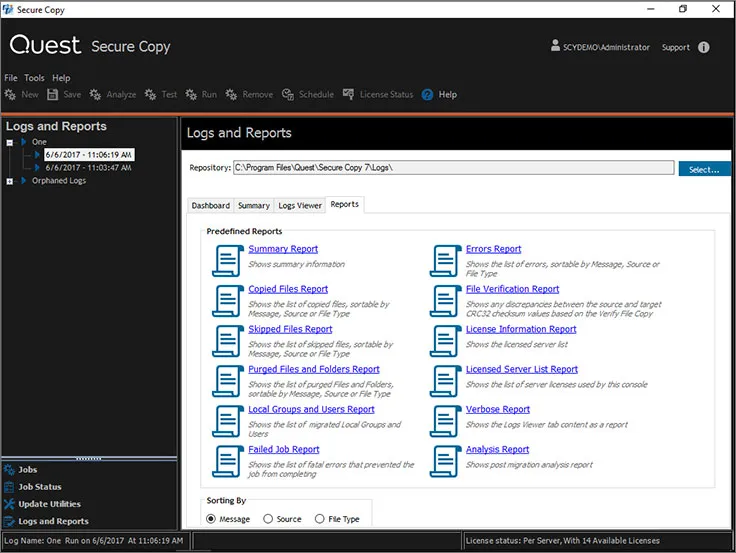
Task: Click the Remove toolbar icon
Action: tap(231, 94)
